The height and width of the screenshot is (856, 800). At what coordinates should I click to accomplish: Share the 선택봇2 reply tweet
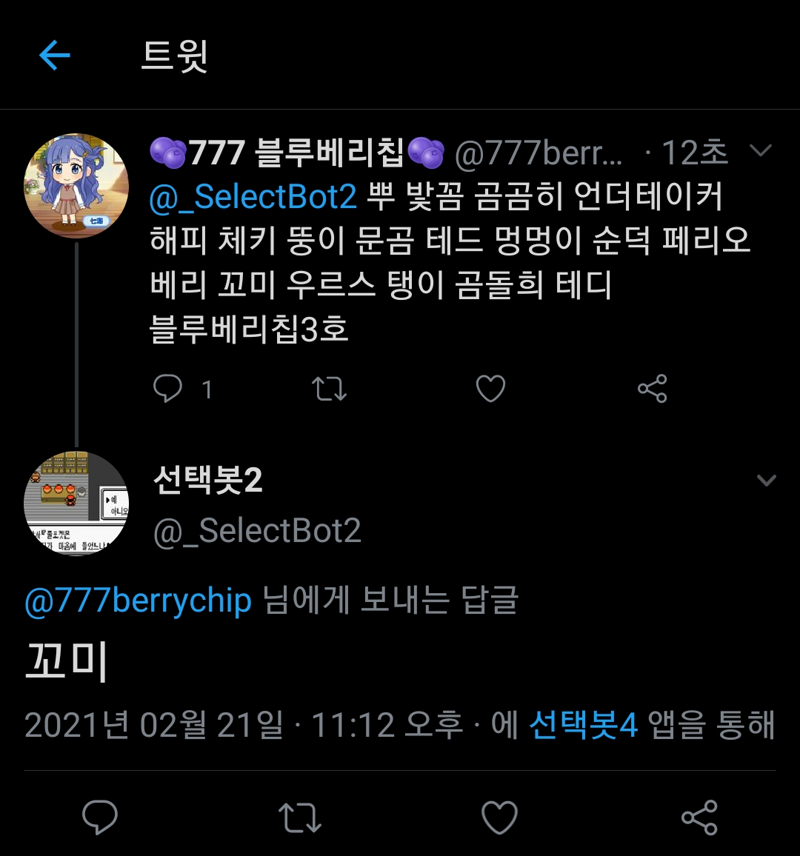[699, 818]
